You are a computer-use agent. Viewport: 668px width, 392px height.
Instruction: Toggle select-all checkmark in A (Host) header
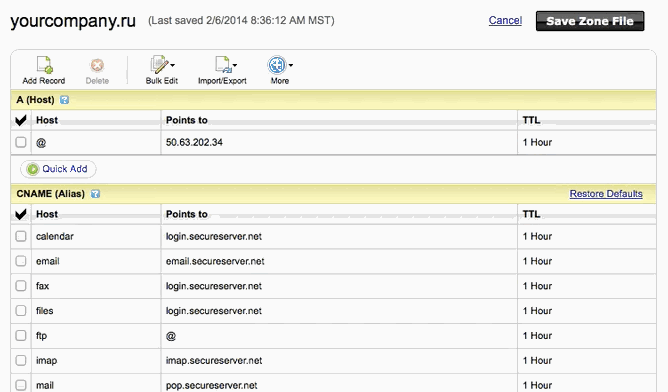20,120
